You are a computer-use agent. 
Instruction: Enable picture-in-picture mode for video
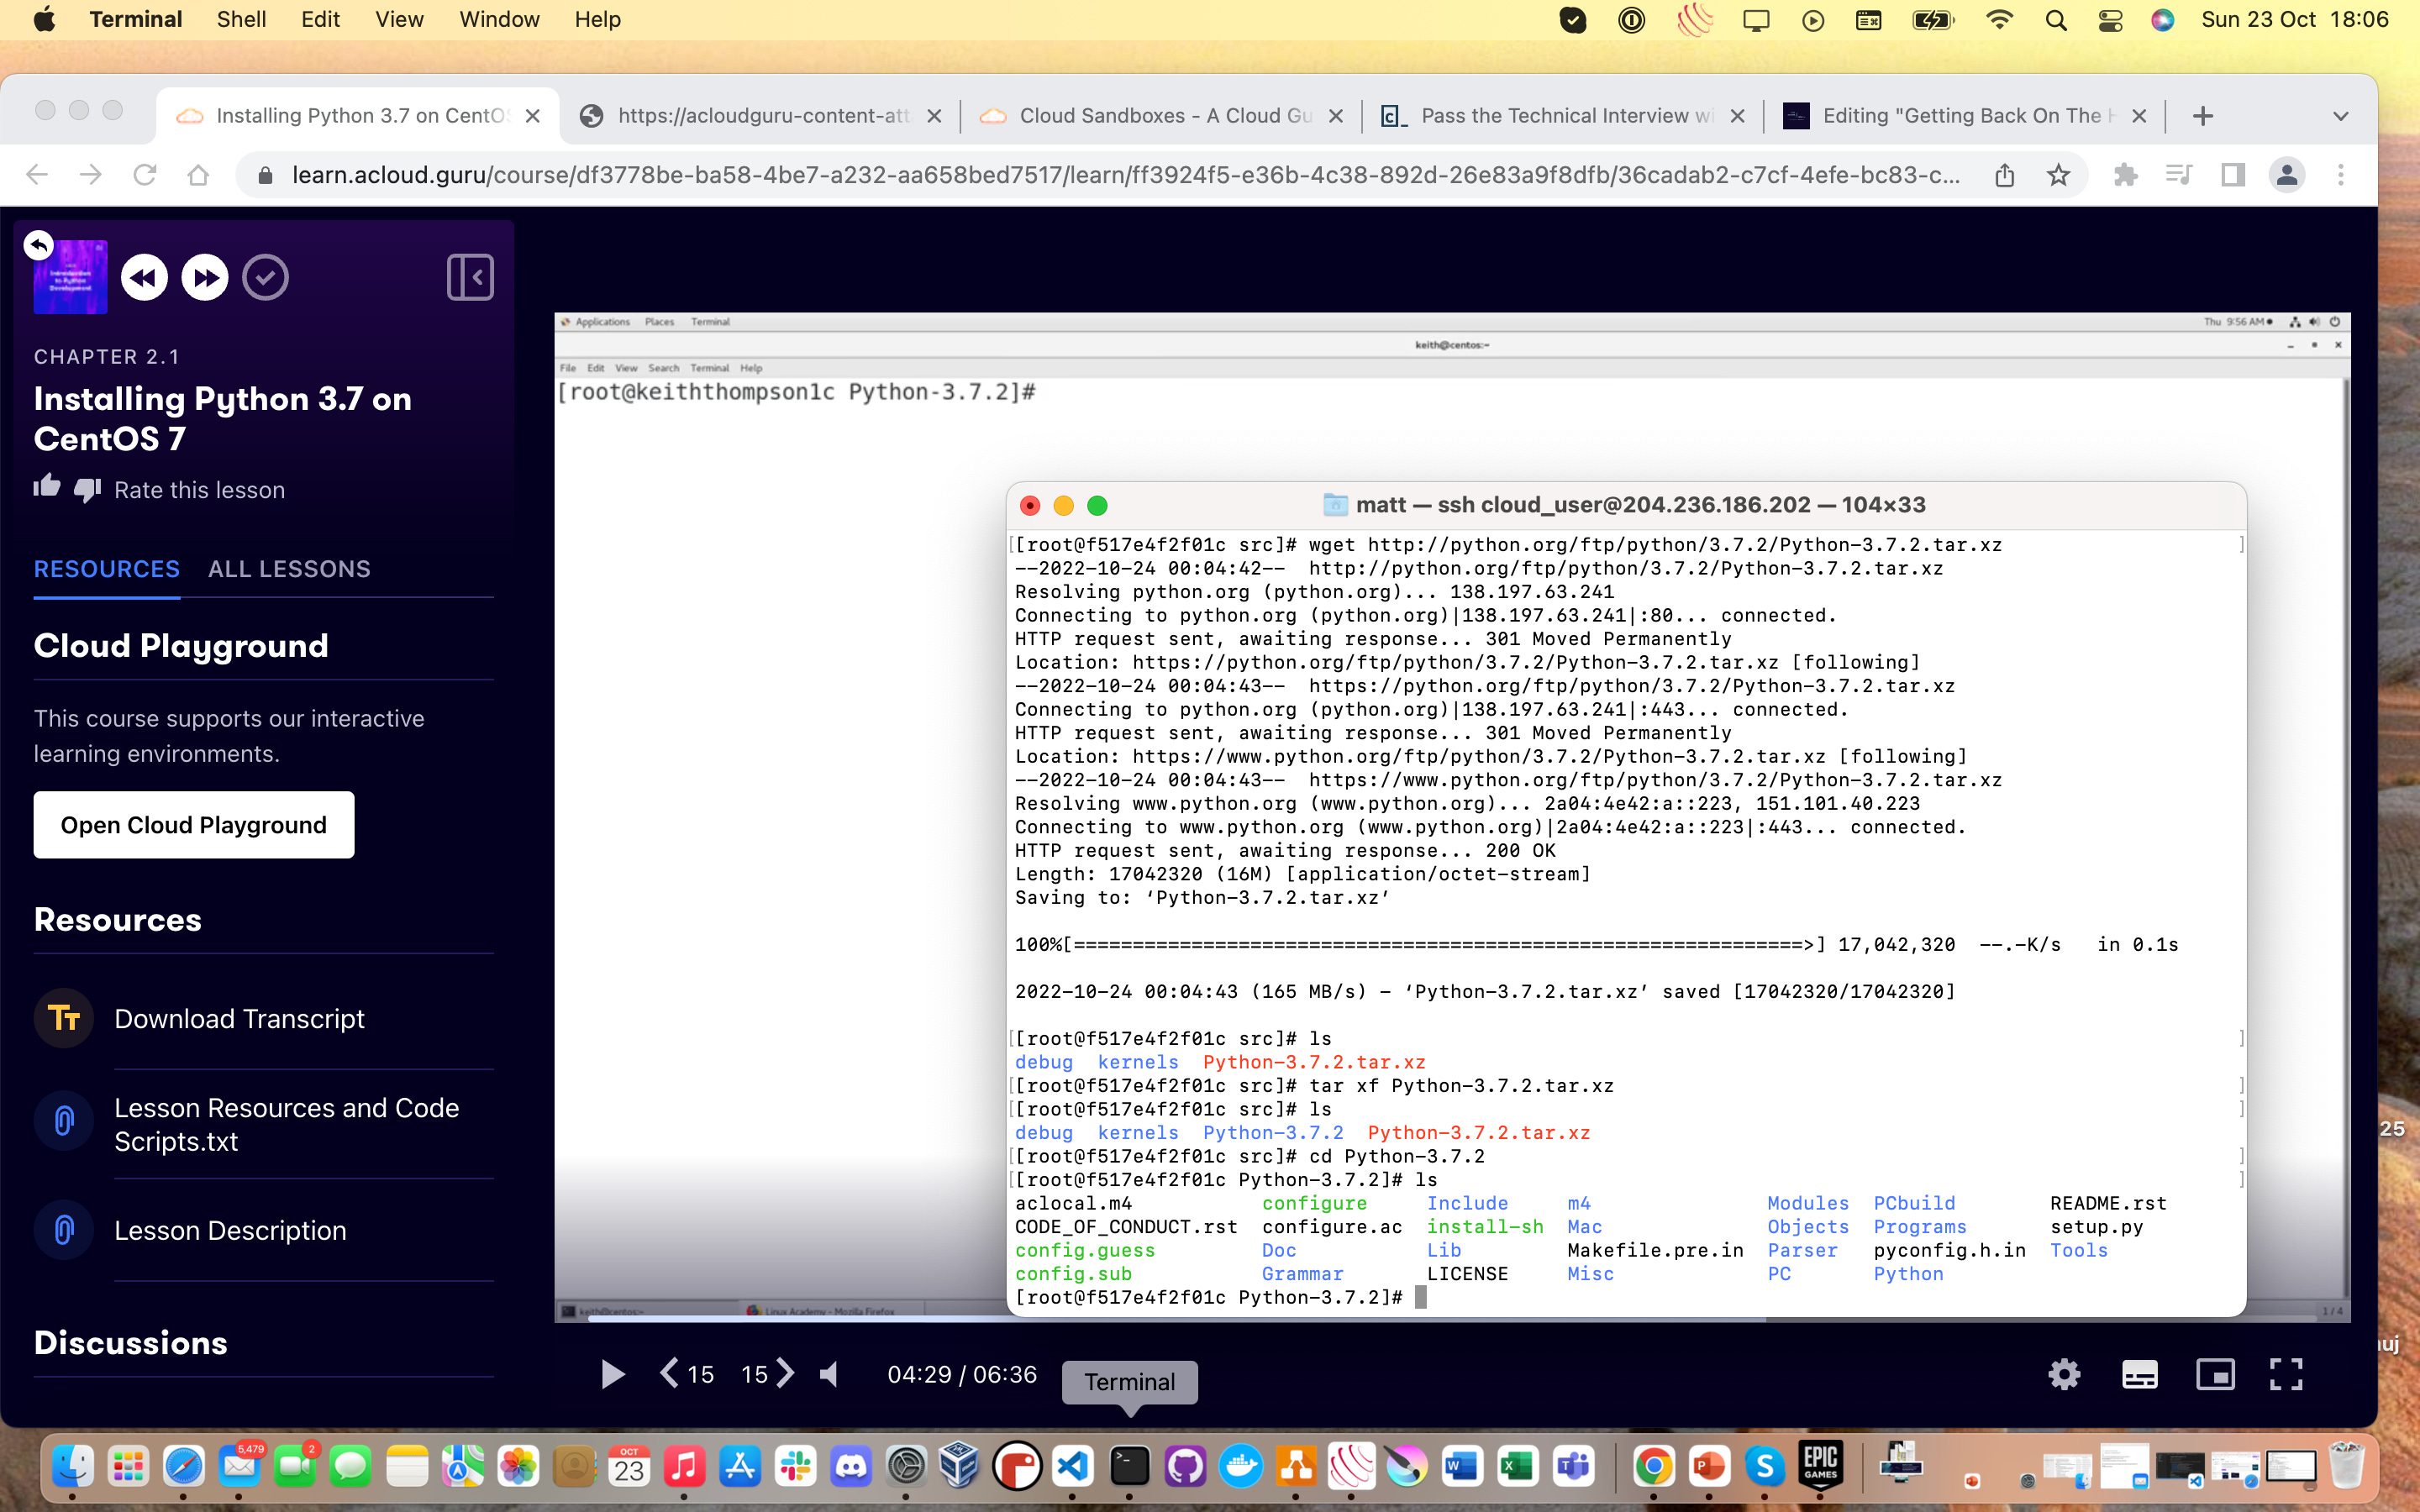pos(2215,1374)
